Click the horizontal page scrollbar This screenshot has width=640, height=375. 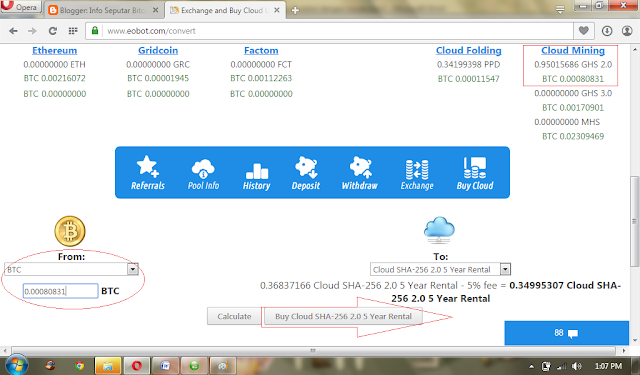point(313,351)
